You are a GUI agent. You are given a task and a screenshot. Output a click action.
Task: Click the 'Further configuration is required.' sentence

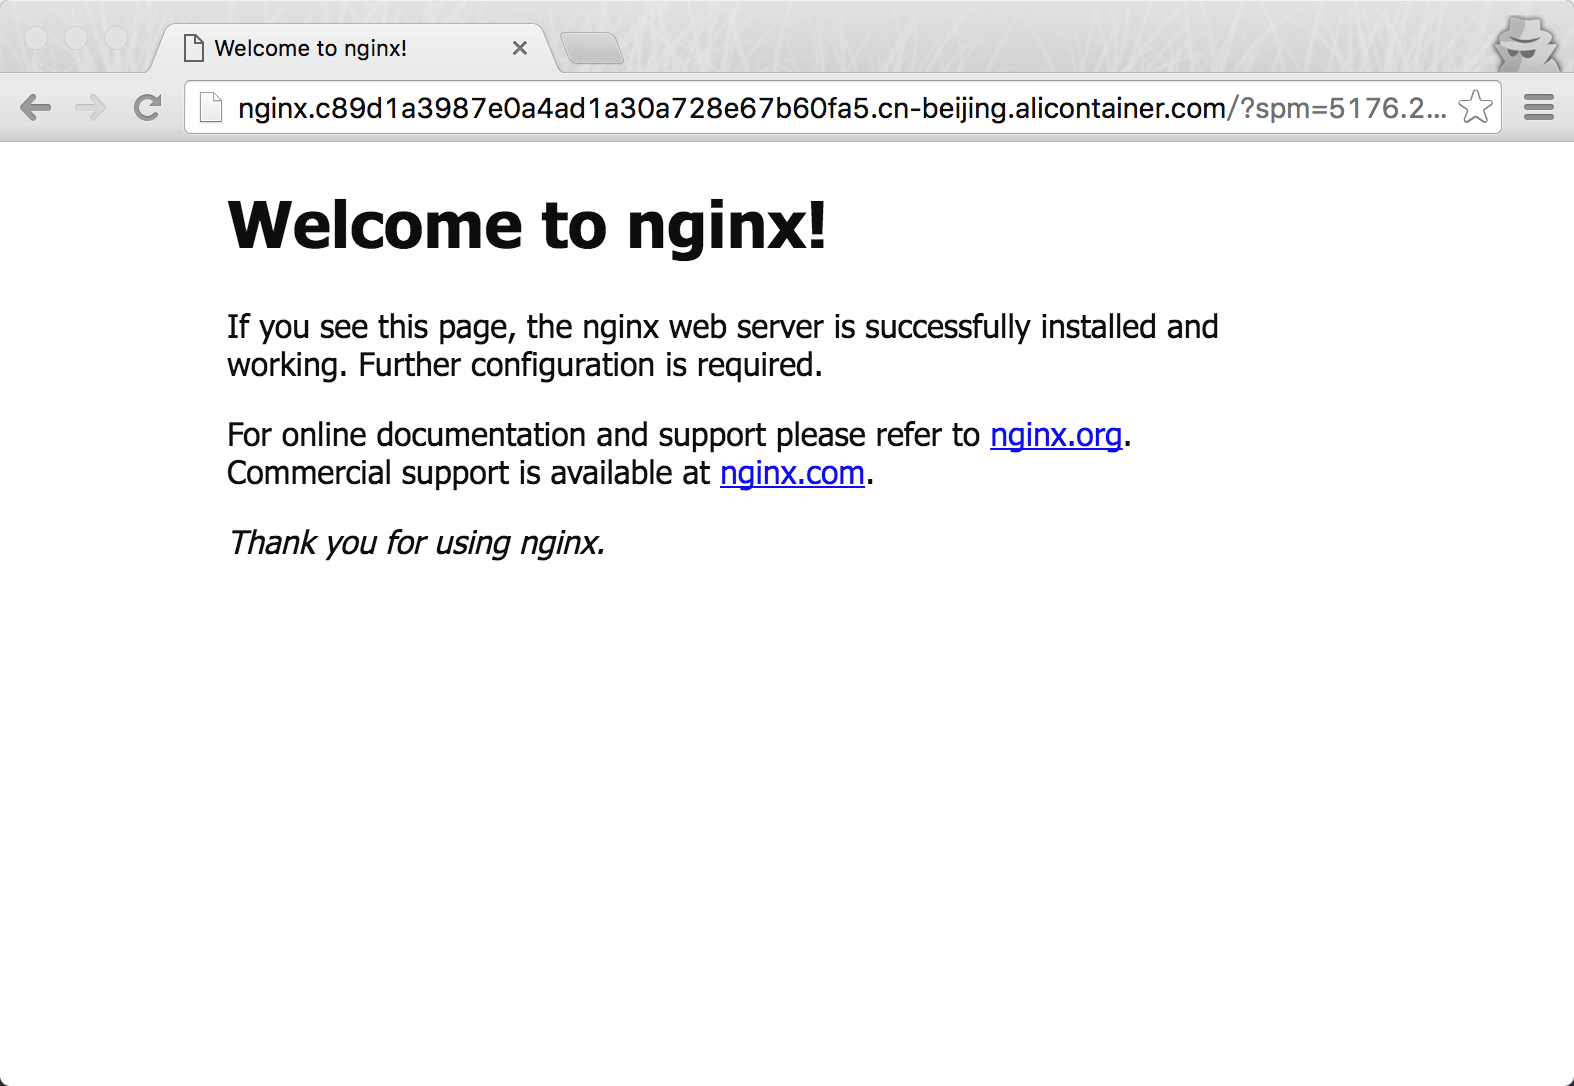(590, 366)
